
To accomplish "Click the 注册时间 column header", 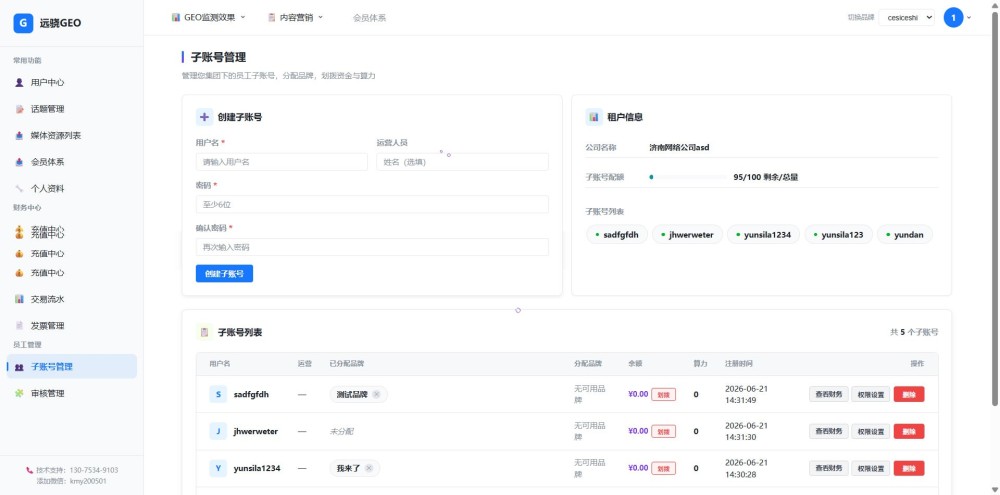I will [x=739, y=364].
